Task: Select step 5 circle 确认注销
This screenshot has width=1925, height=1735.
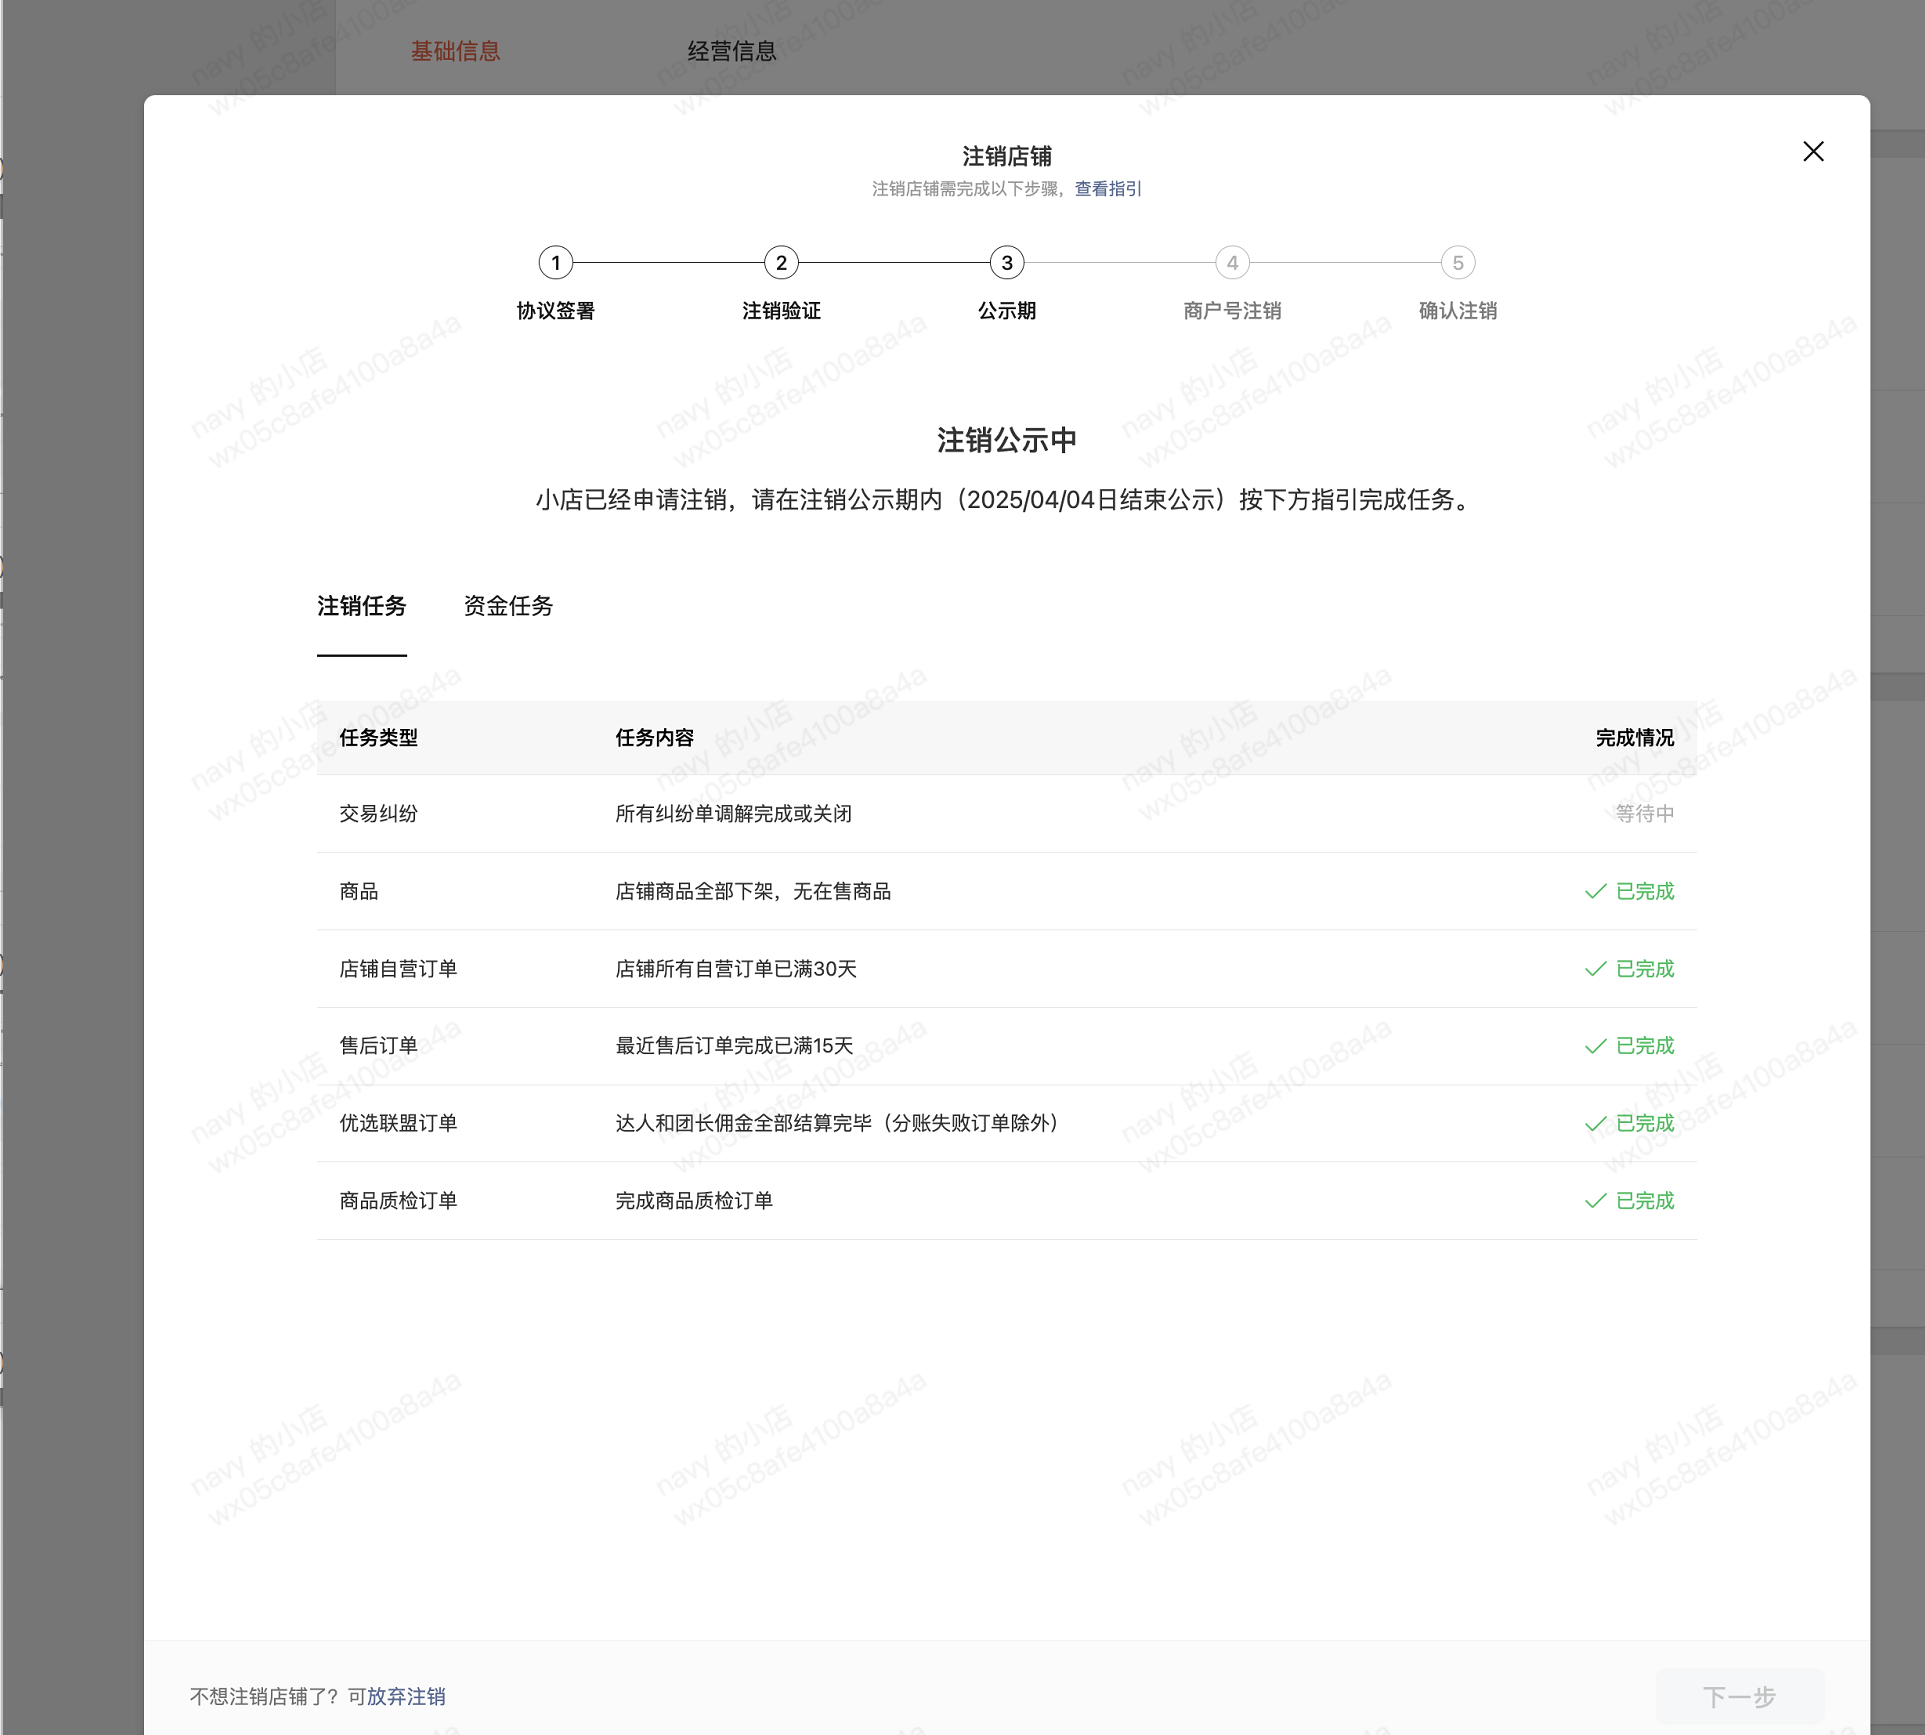Action: [1458, 263]
